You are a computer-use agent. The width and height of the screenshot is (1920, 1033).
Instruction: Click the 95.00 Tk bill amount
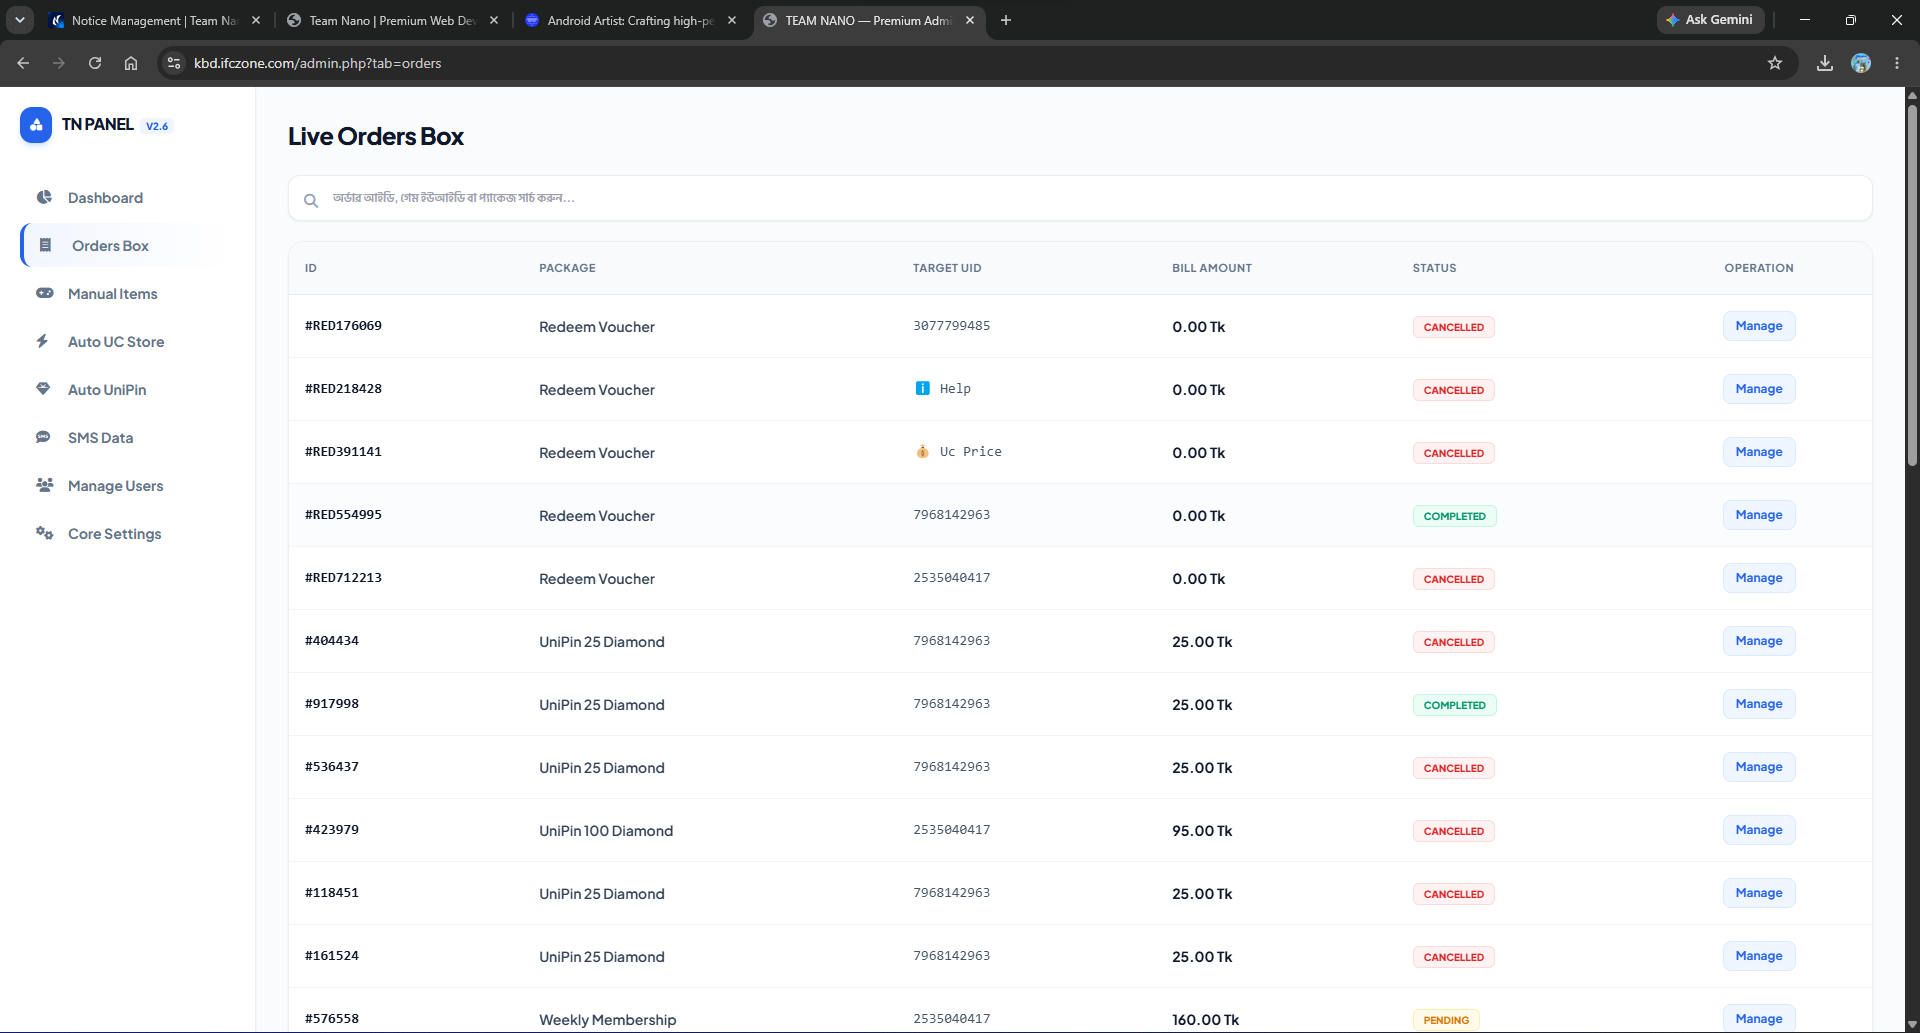1202,831
